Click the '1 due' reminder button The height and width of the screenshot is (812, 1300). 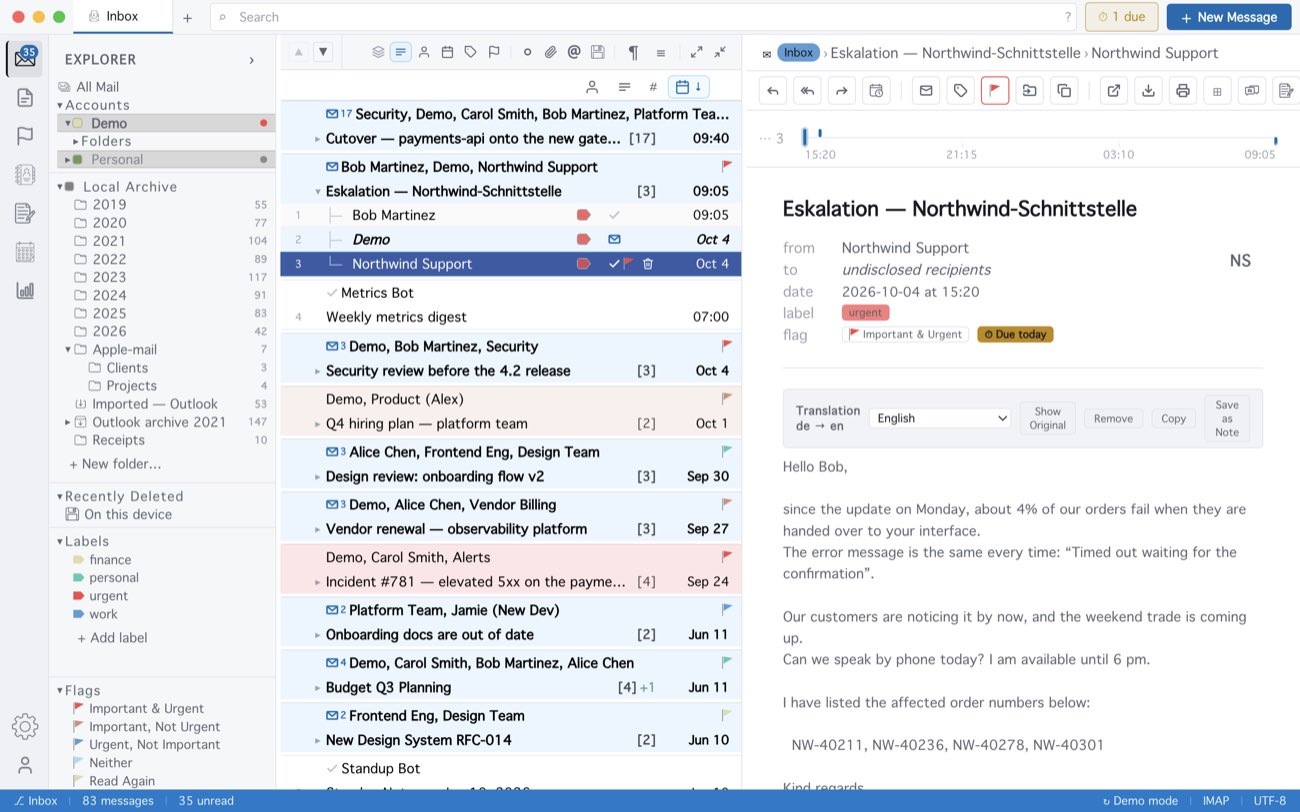1121,17
